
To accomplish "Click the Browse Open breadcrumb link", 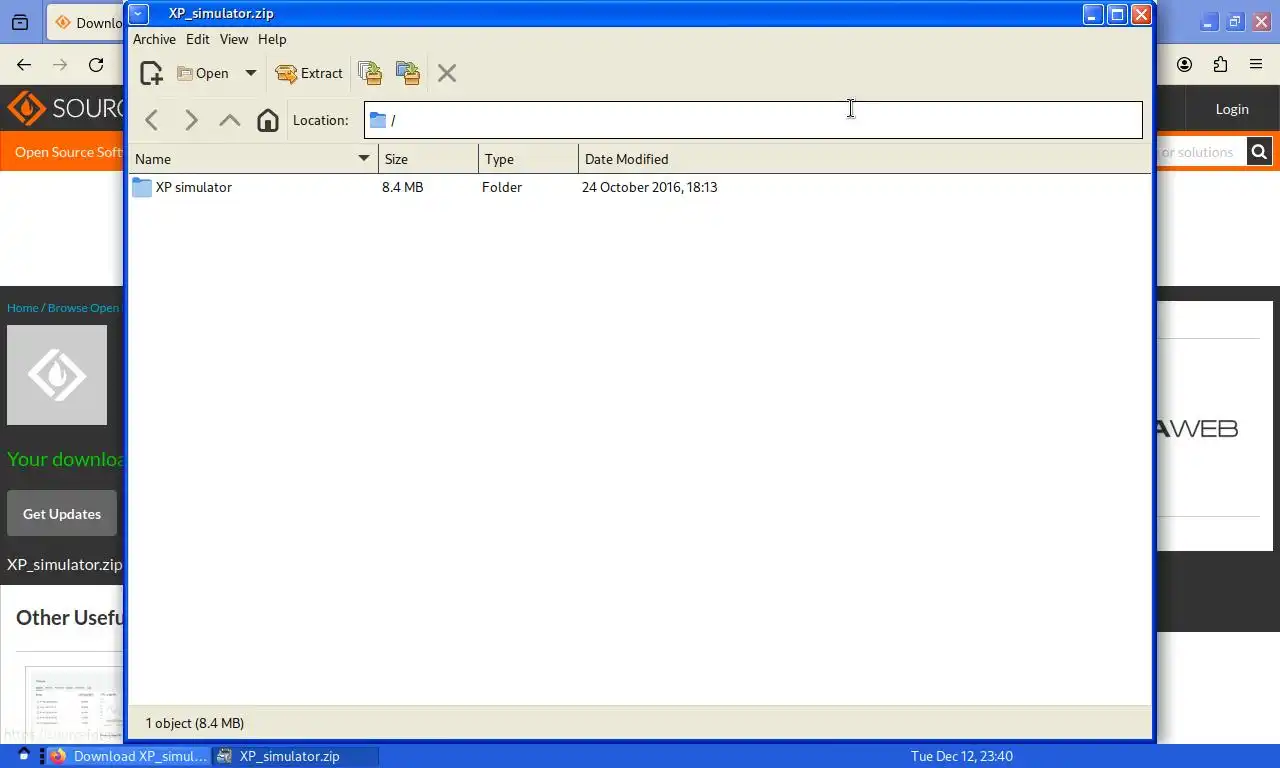I will 83,308.
